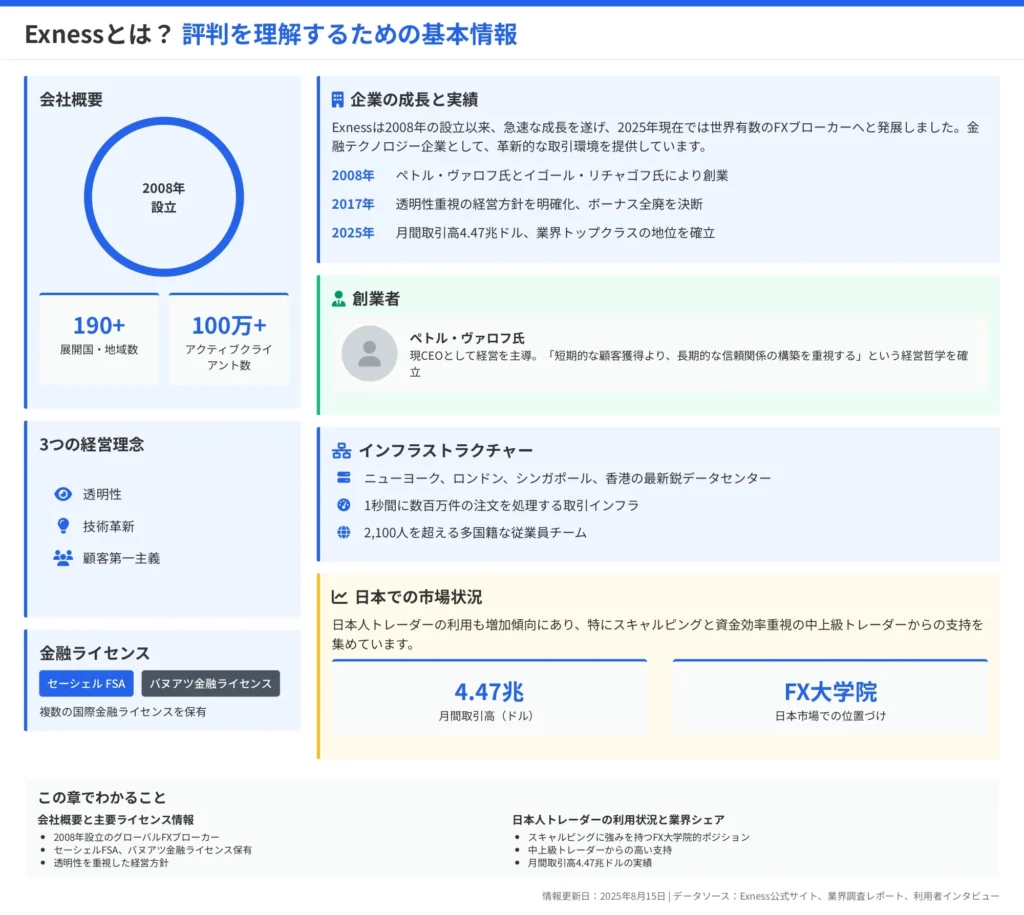Click the blue 2017年 timeline year label
1024x915 pixels.
[353, 204]
